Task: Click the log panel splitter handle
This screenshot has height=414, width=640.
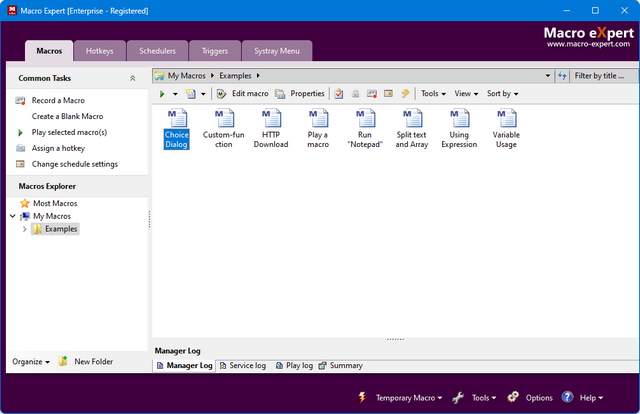Action: pos(395,339)
